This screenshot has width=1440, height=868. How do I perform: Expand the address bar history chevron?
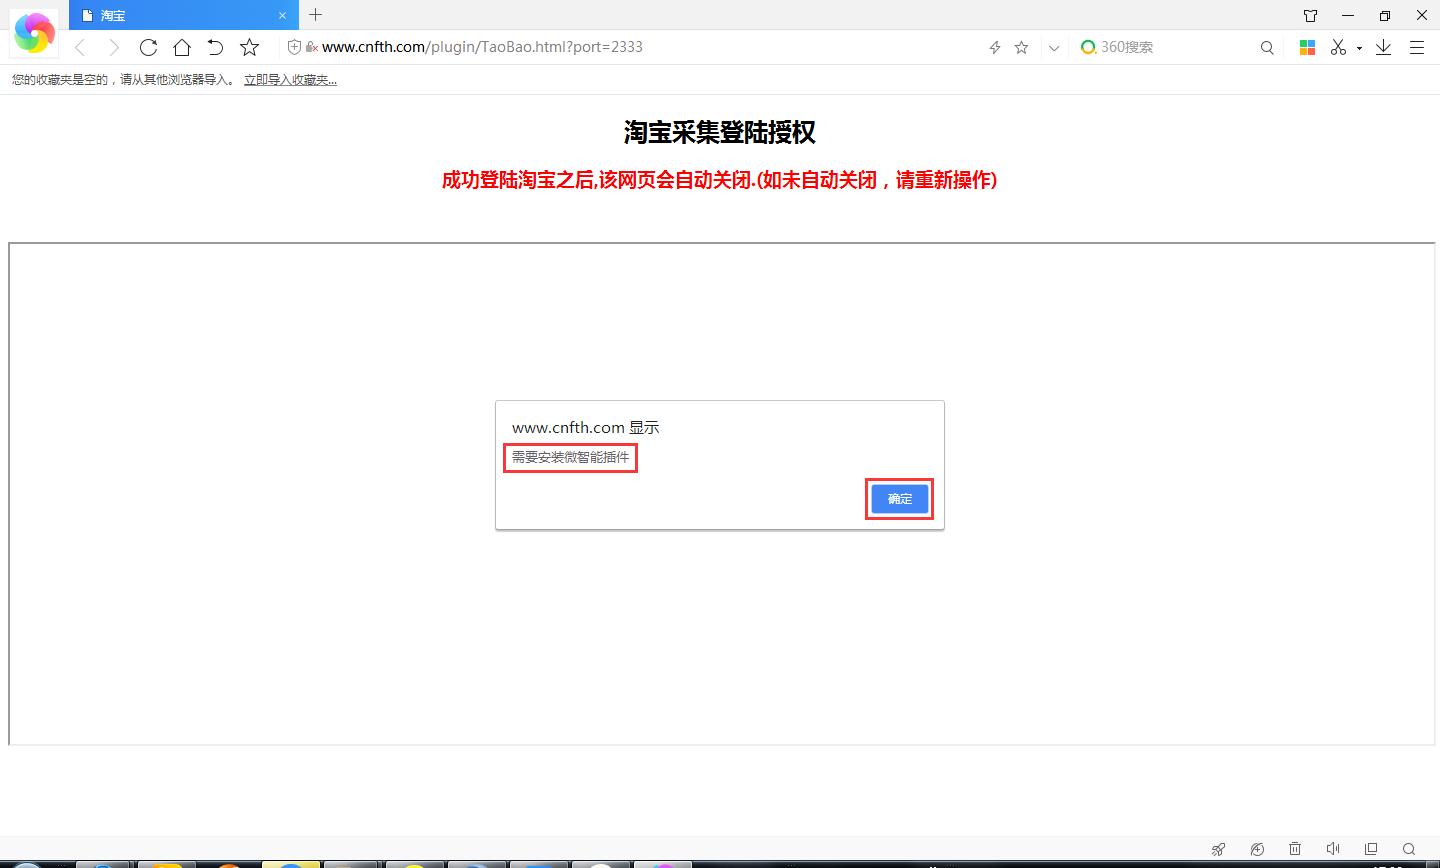point(1054,48)
